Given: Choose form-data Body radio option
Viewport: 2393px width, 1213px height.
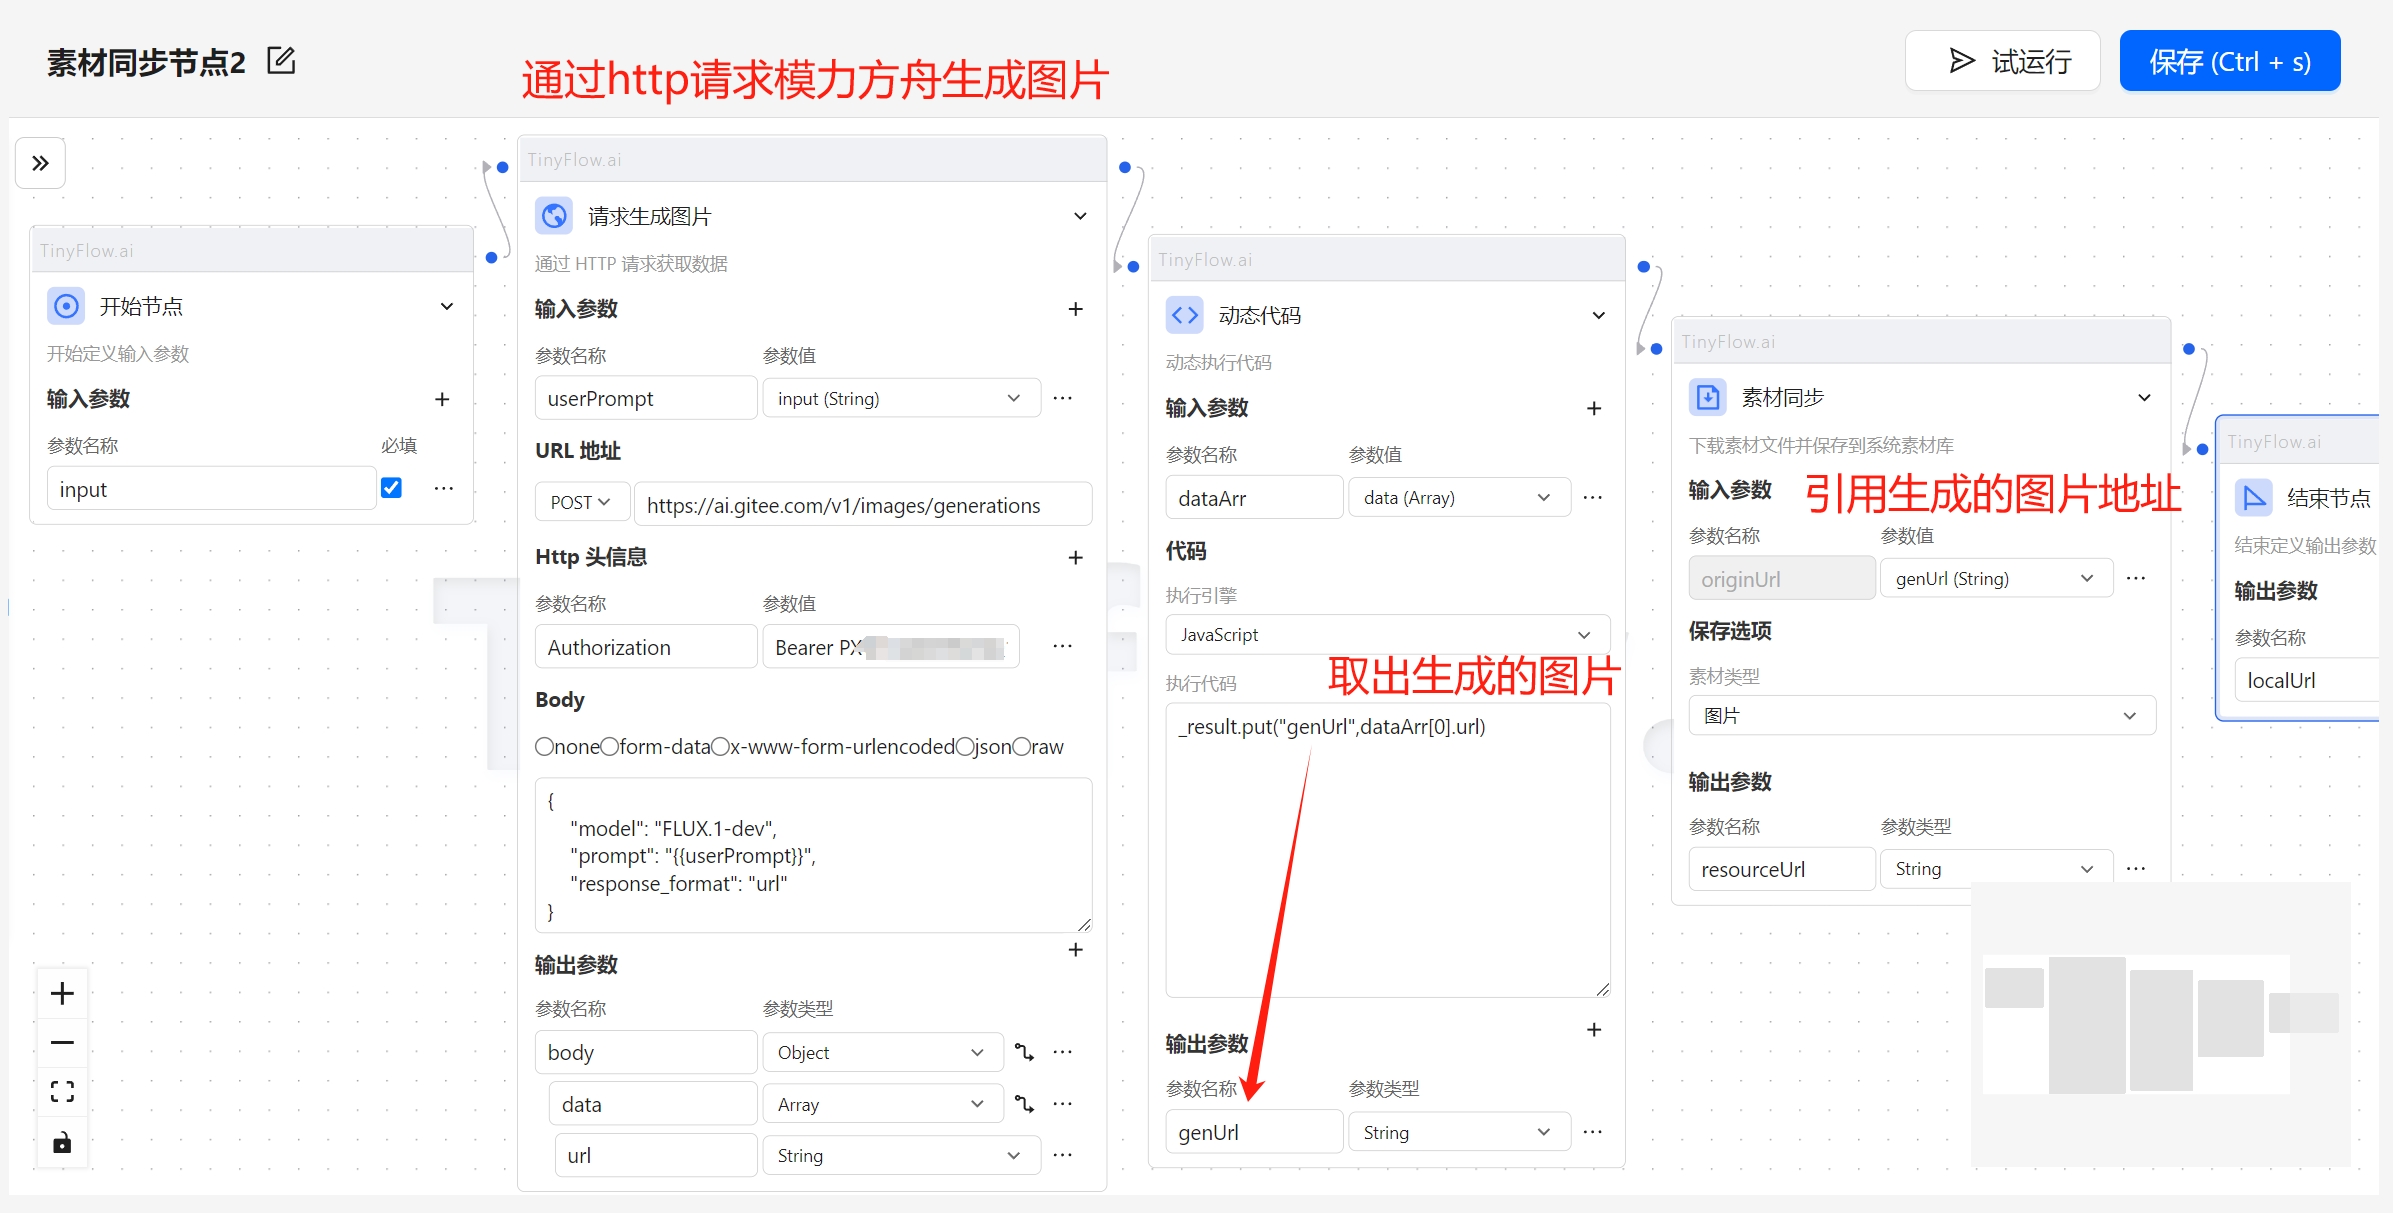Looking at the screenshot, I should pos(610,747).
